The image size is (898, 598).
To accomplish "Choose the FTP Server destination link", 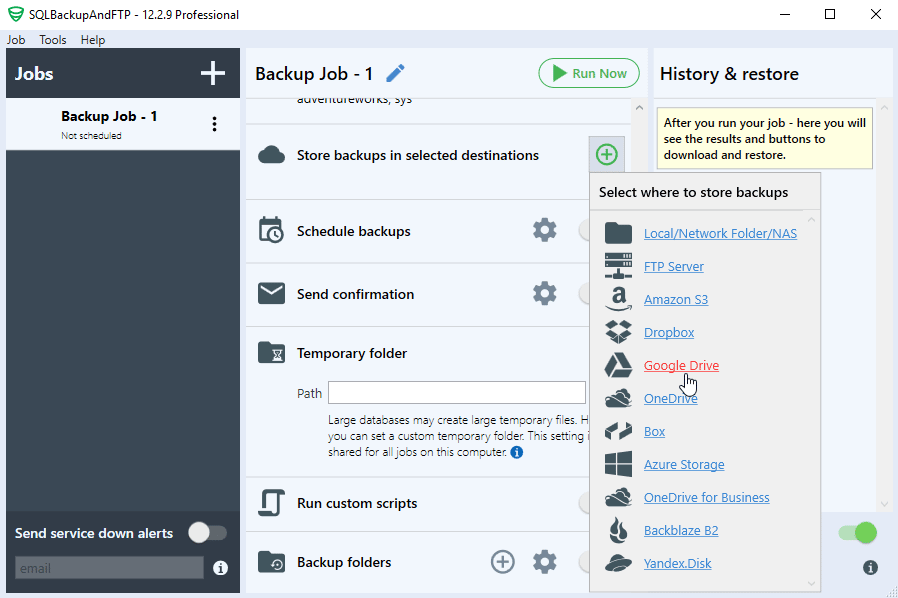I will tap(674, 266).
